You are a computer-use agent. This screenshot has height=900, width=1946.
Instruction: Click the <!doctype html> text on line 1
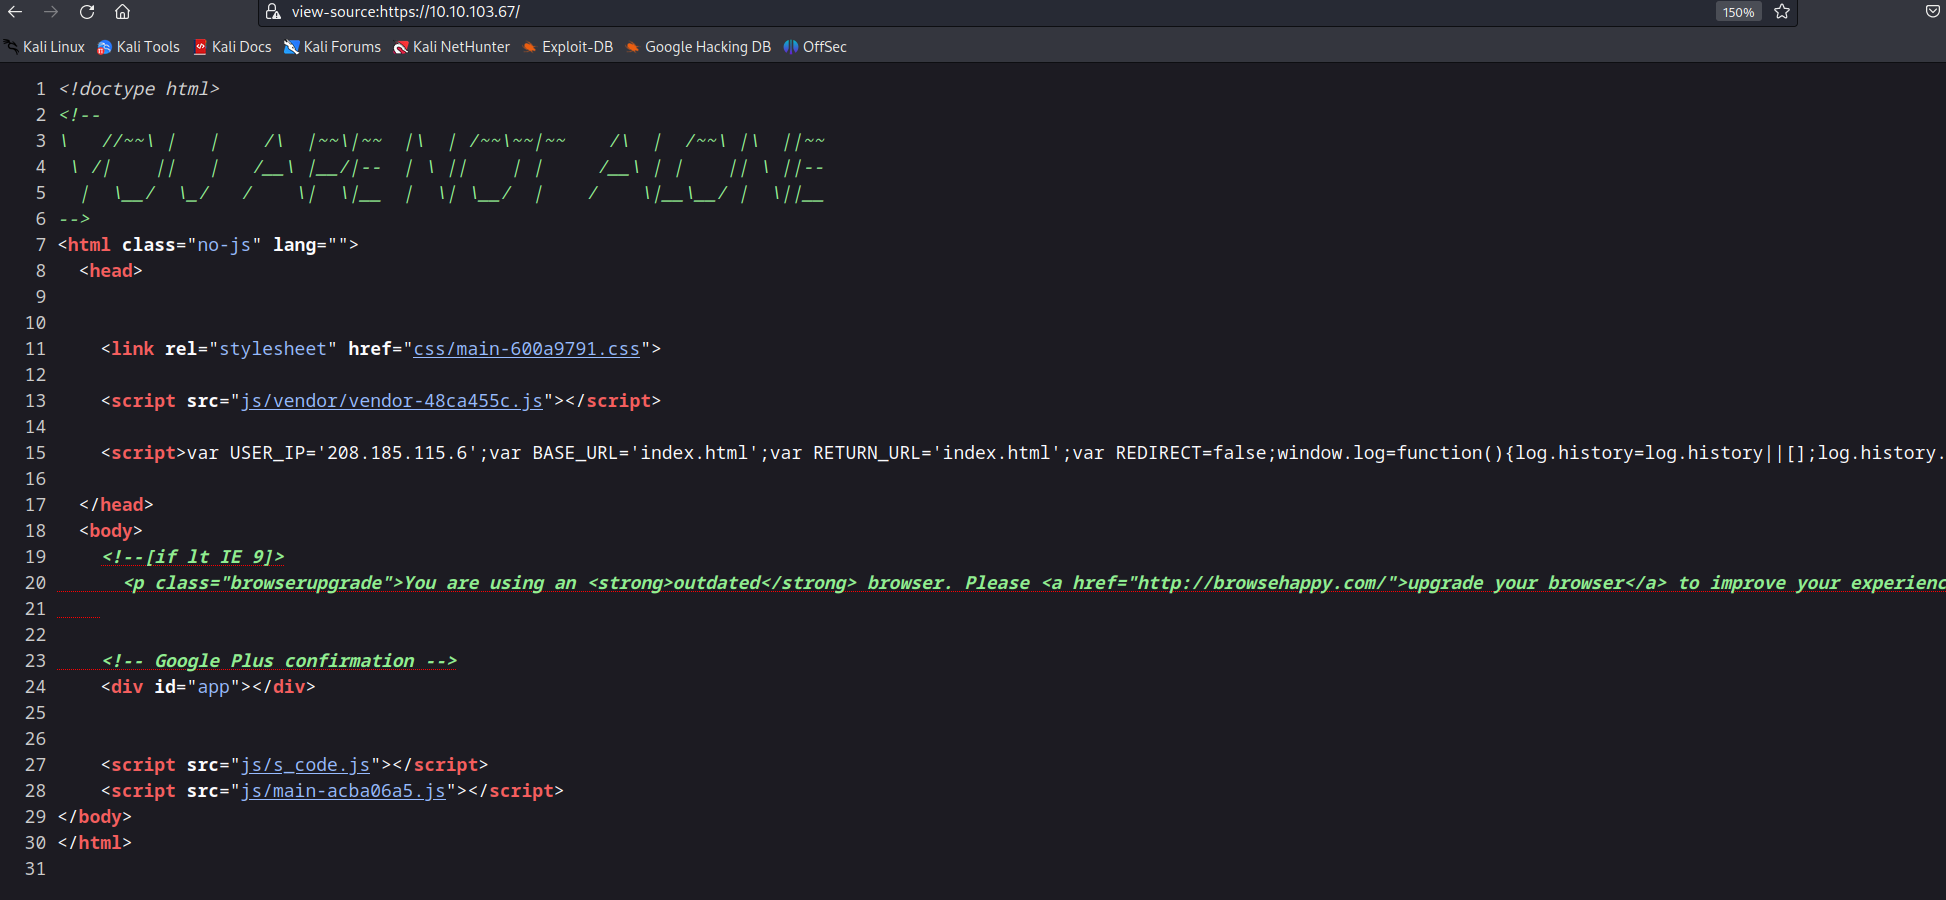[x=139, y=89]
